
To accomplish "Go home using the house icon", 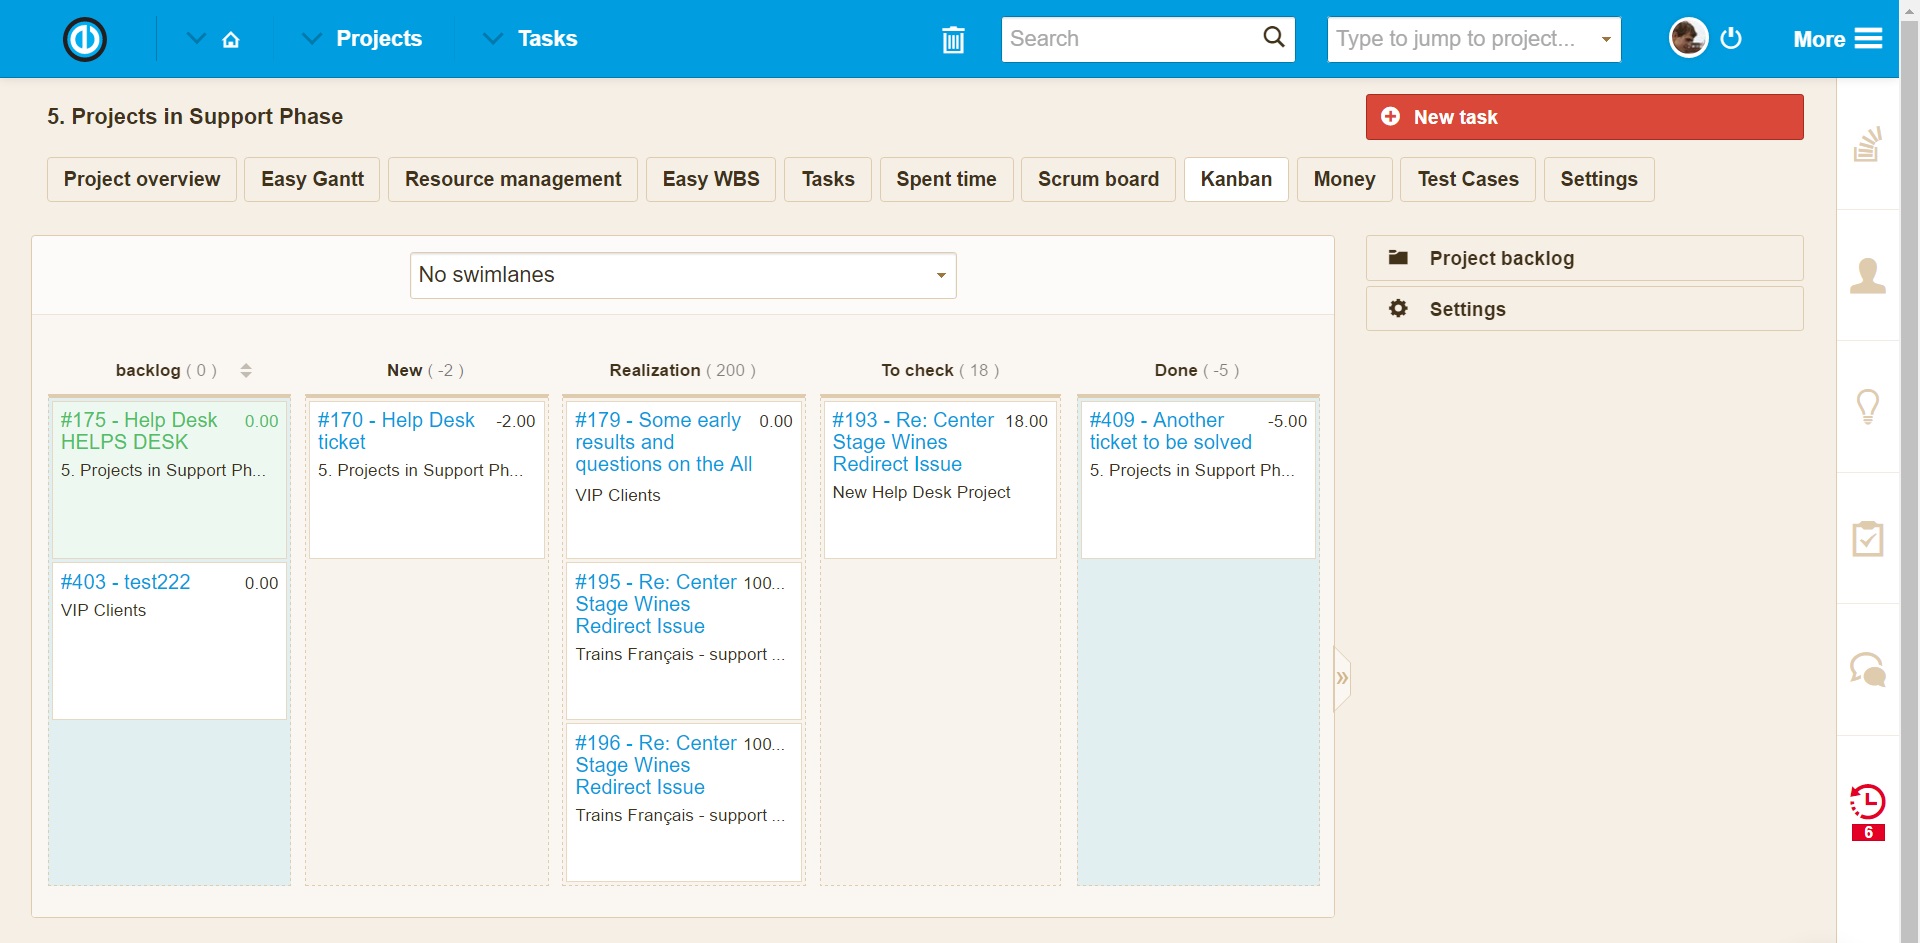I will [231, 38].
